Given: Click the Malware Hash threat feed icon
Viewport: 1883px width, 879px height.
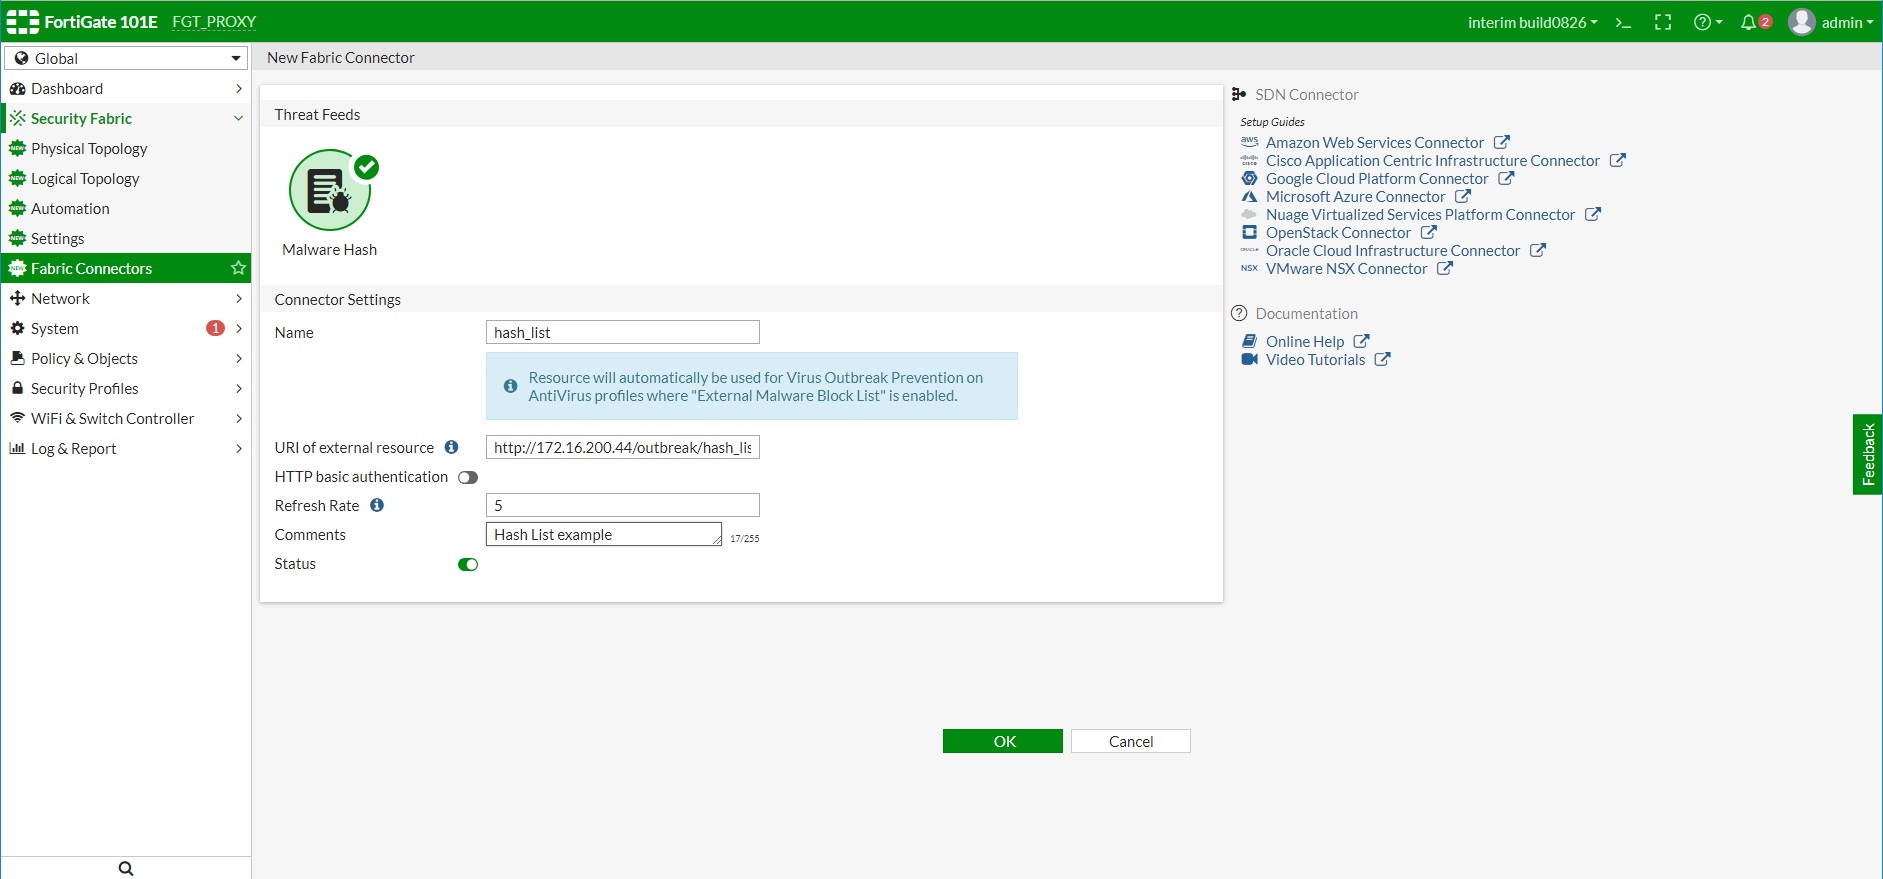Looking at the screenshot, I should pos(330,190).
